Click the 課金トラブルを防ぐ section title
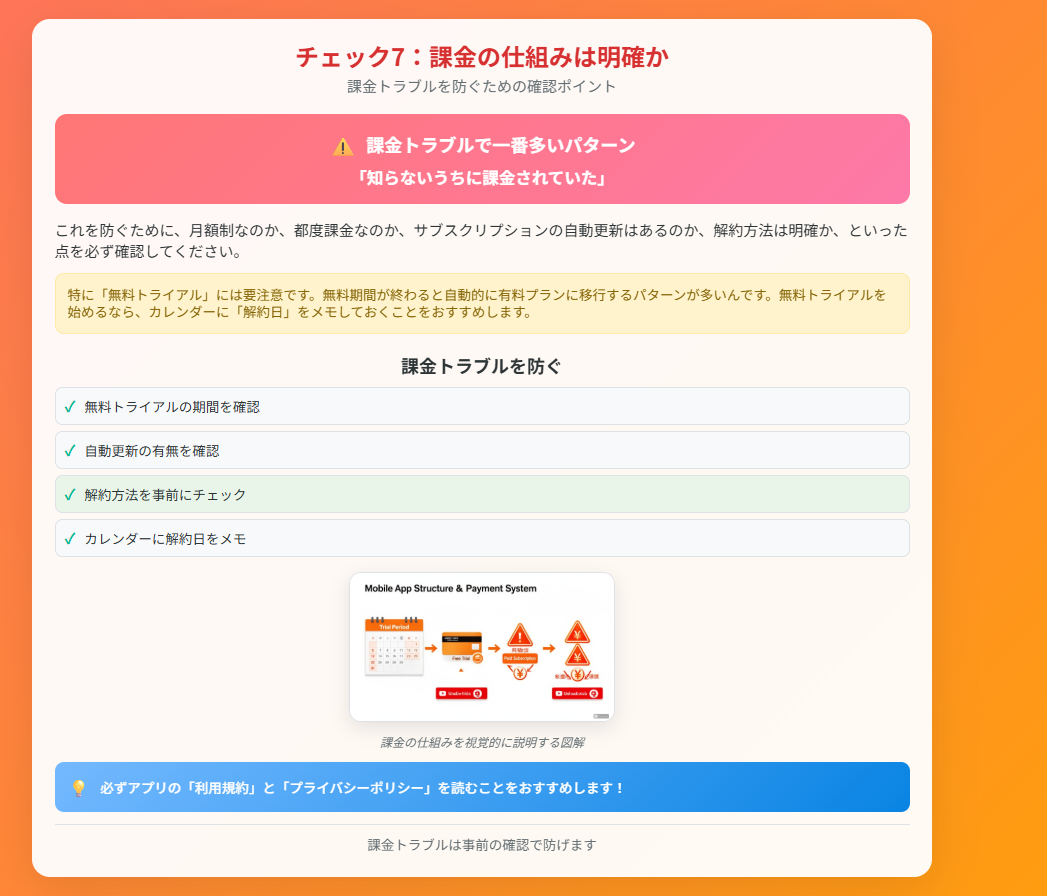The image size is (1047, 896). [480, 366]
